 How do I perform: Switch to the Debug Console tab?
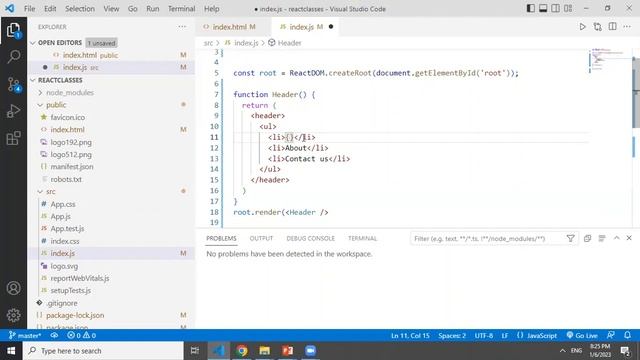tap(310, 238)
